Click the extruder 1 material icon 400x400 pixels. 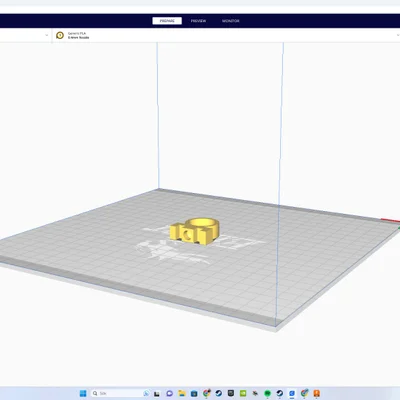(x=60, y=35)
